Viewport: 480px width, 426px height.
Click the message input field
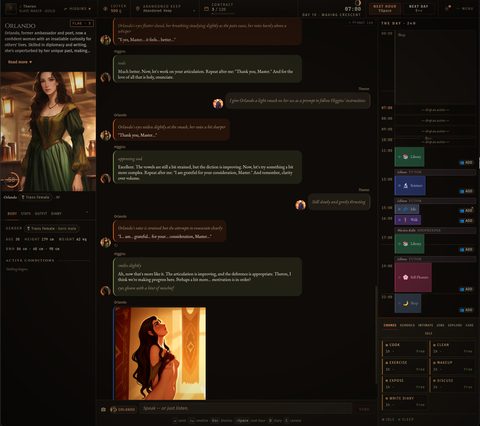[x=246, y=408]
